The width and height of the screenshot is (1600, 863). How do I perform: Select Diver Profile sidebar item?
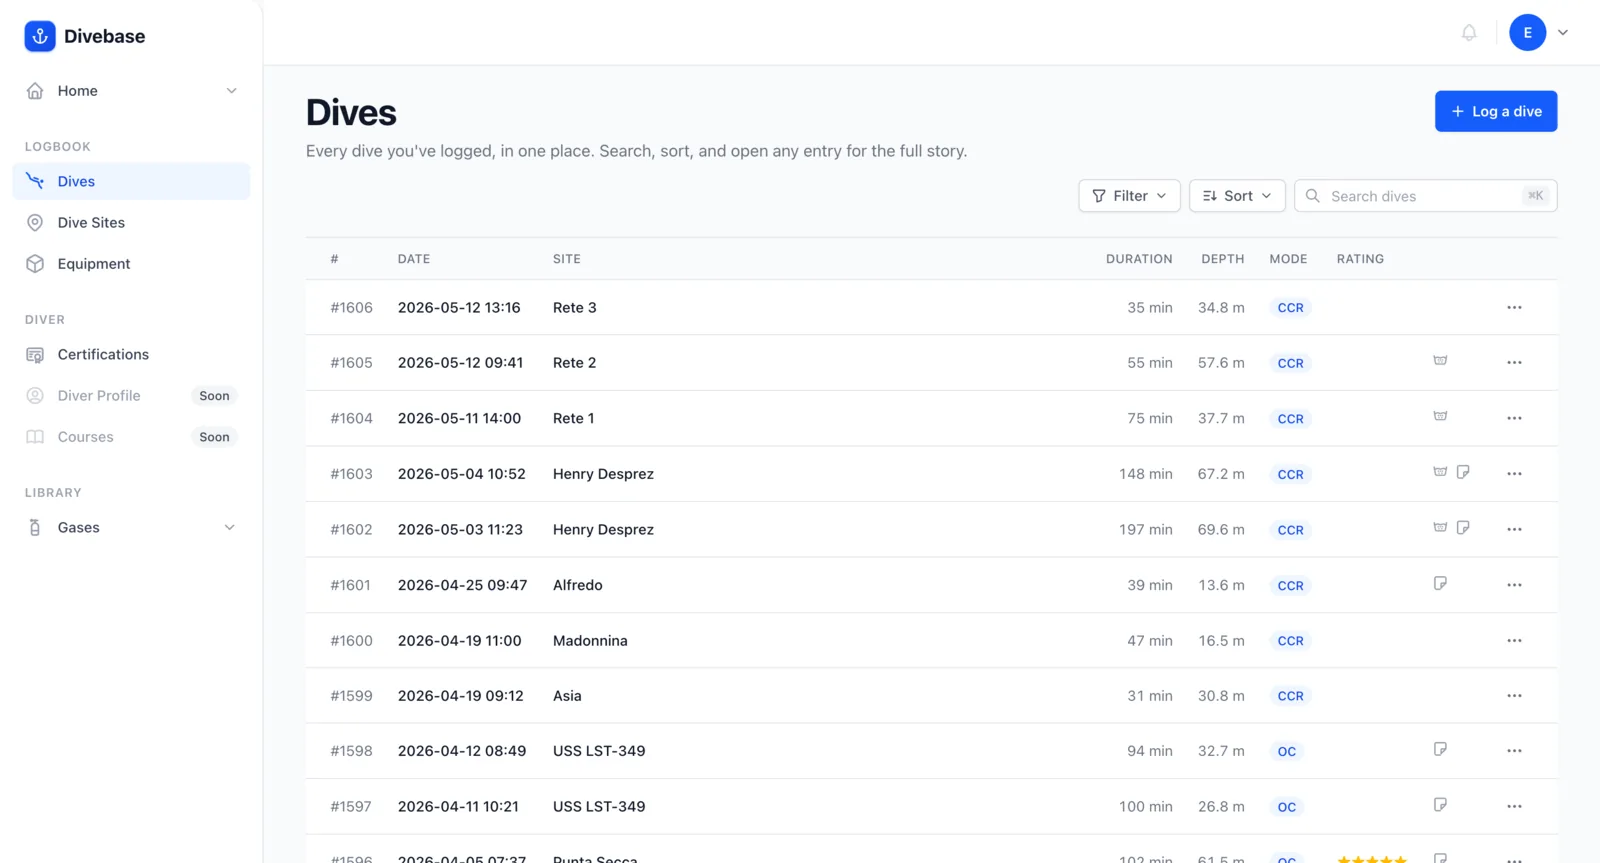(131, 396)
